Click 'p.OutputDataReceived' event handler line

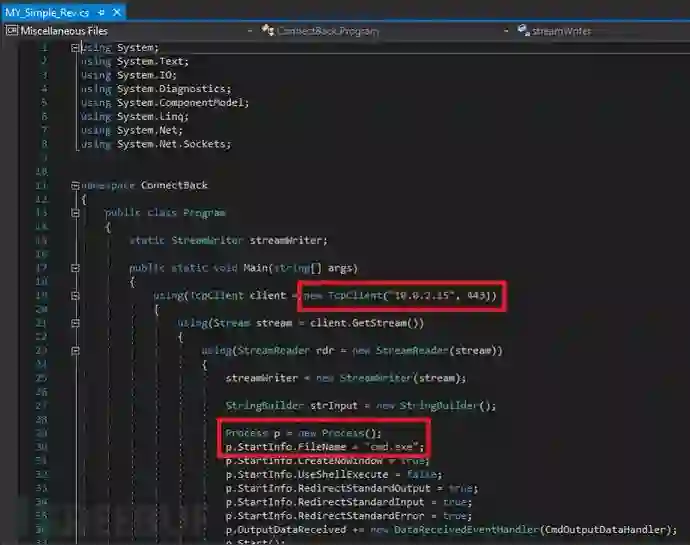click(x=451, y=530)
